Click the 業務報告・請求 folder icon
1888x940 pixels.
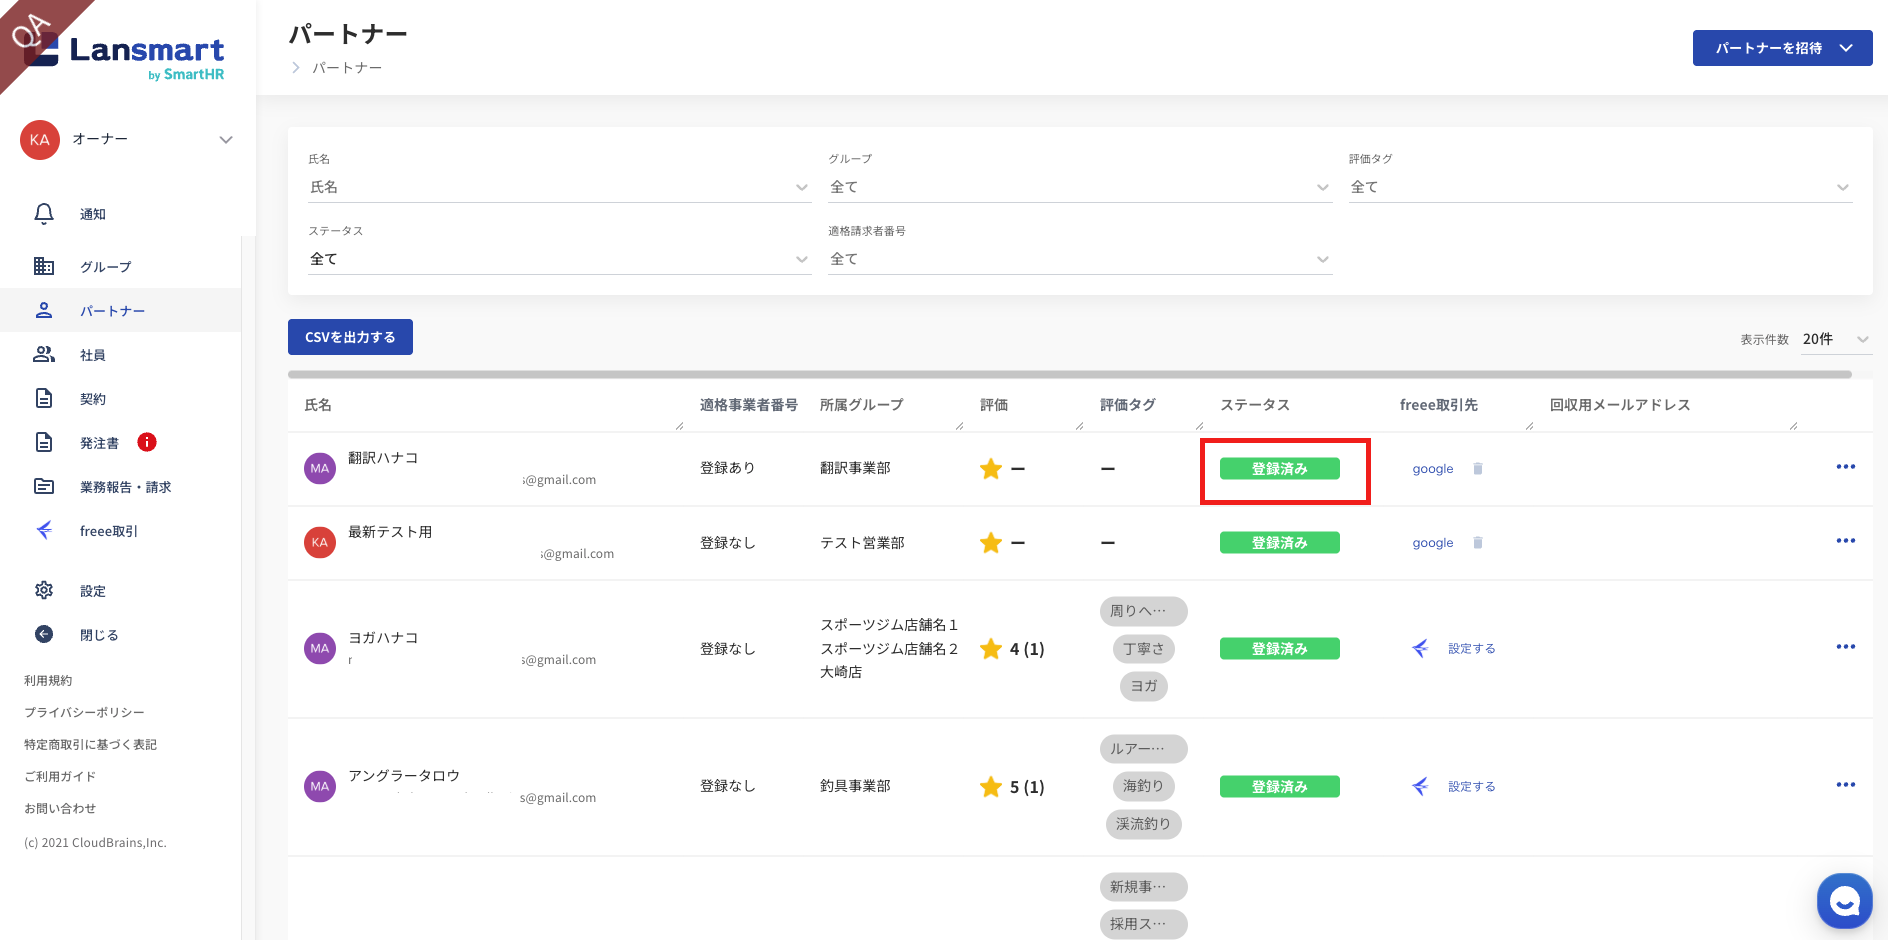click(x=44, y=486)
